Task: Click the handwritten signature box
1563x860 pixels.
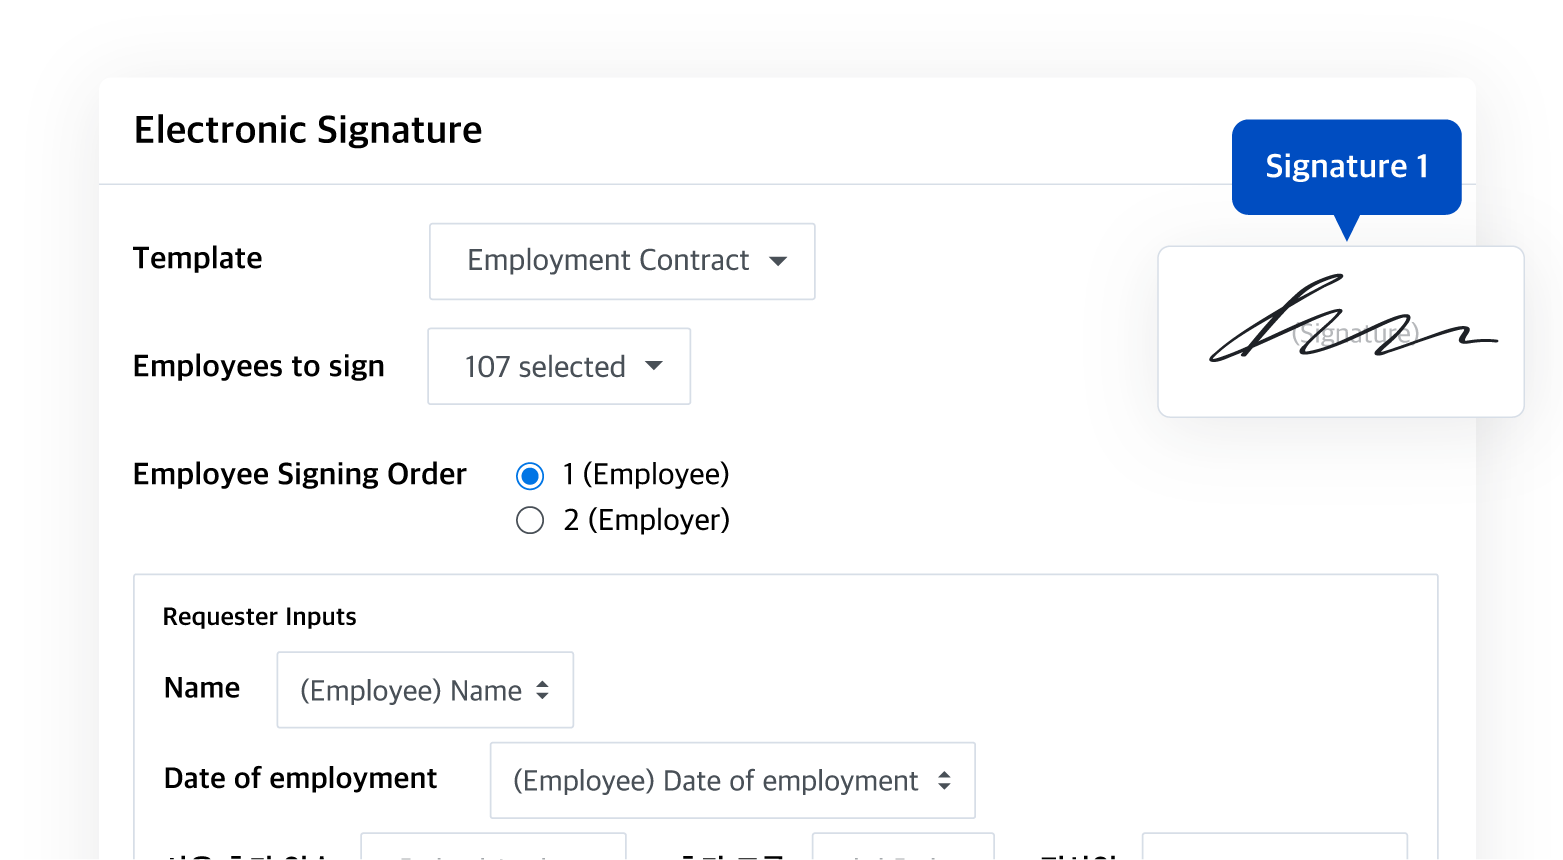Action: [1341, 332]
